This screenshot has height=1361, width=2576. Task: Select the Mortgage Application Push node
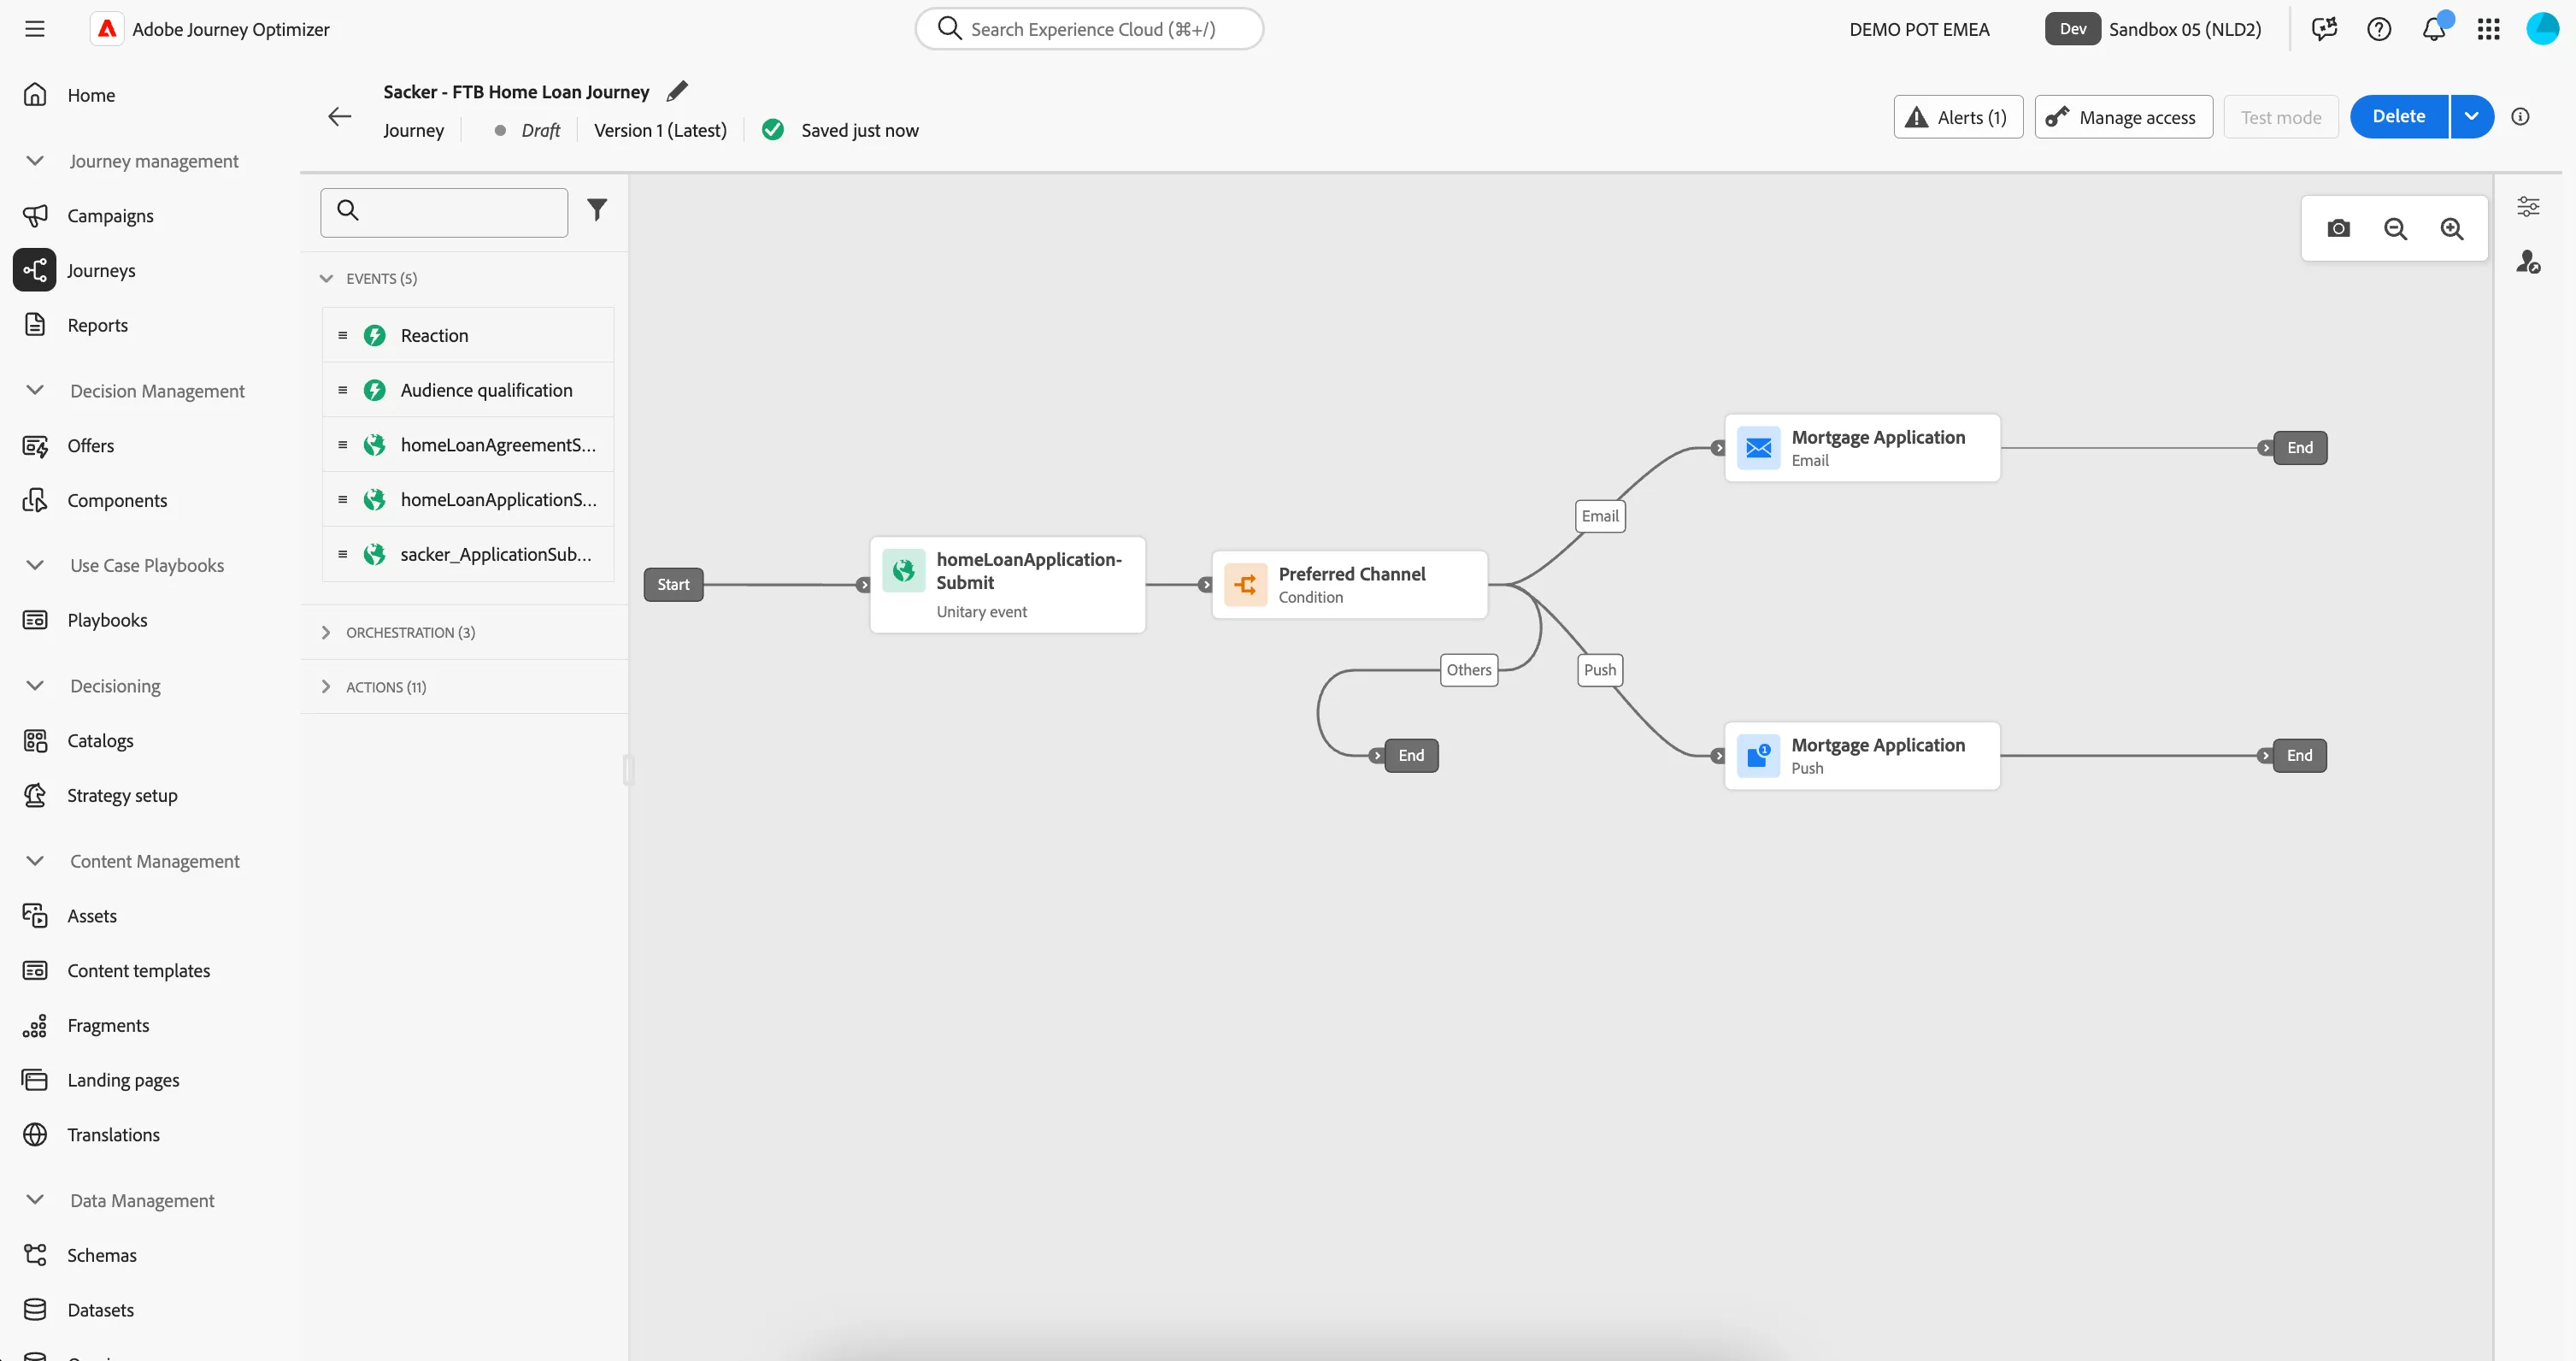point(1862,756)
